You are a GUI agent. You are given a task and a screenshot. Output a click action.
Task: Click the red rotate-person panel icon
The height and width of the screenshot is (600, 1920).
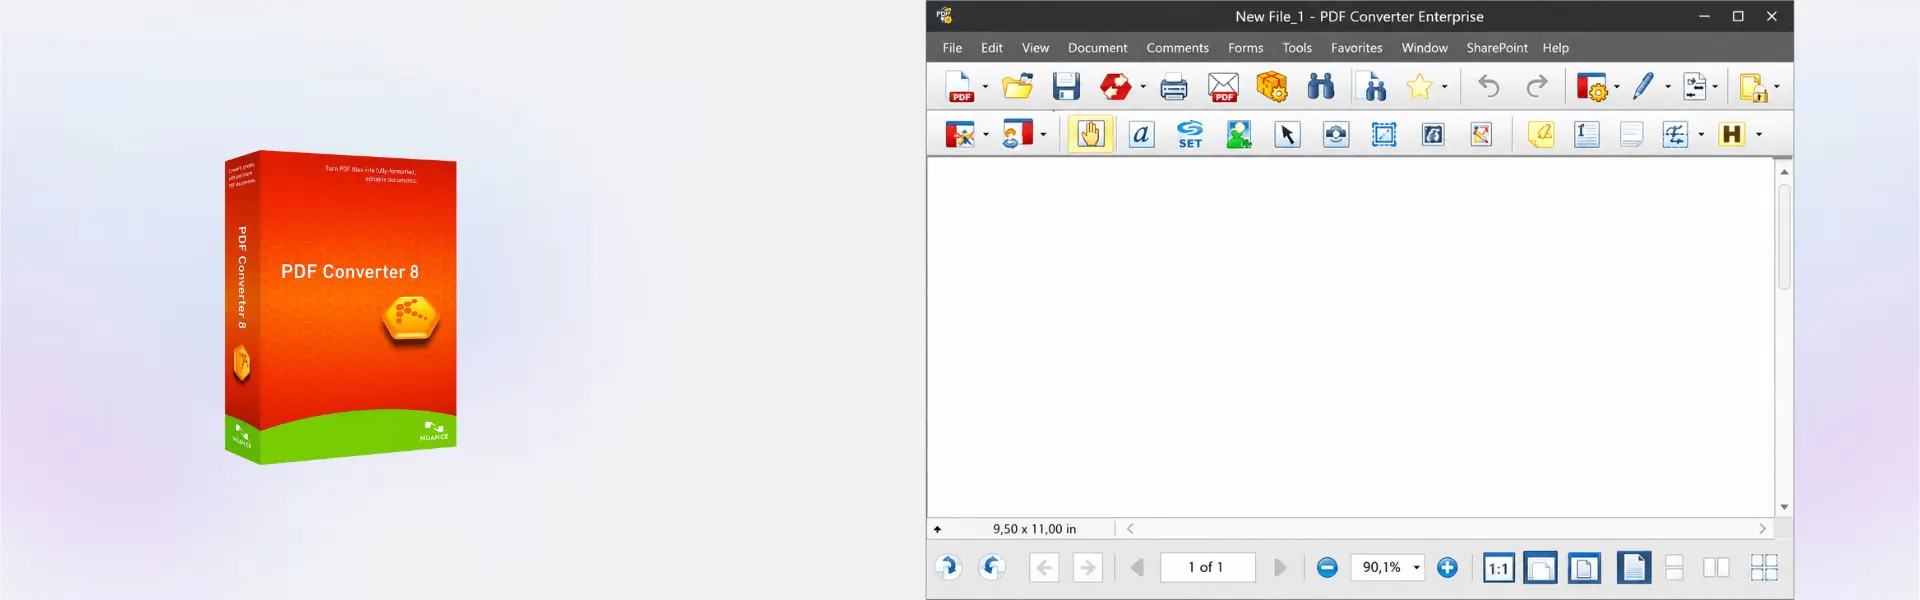1018,134
